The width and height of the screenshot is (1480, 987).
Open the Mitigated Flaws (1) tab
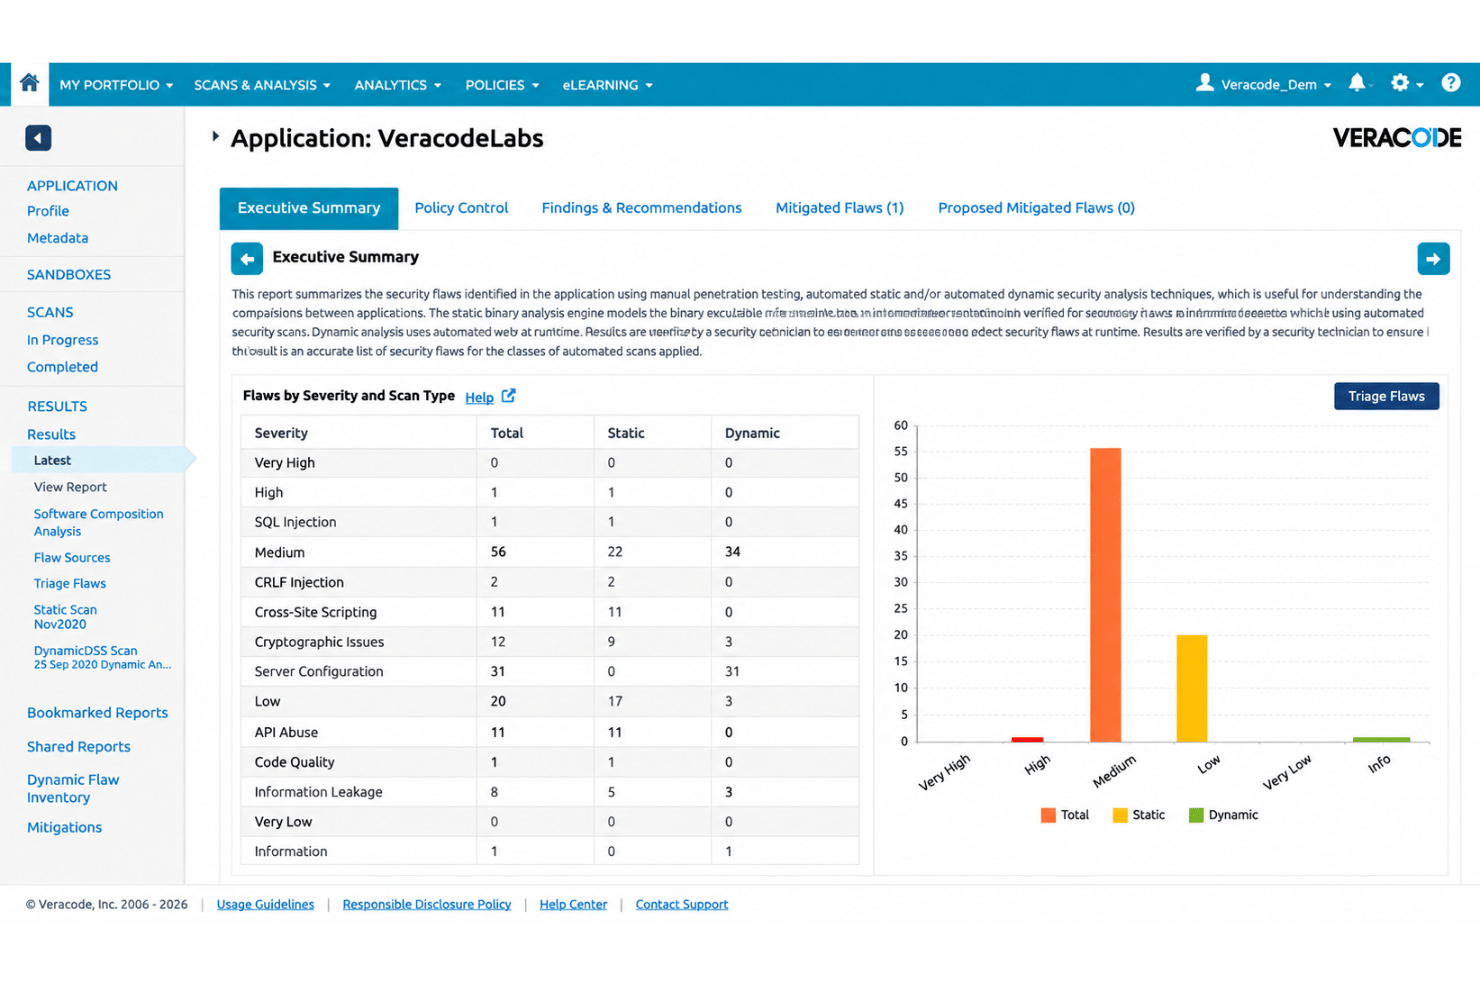[840, 208]
